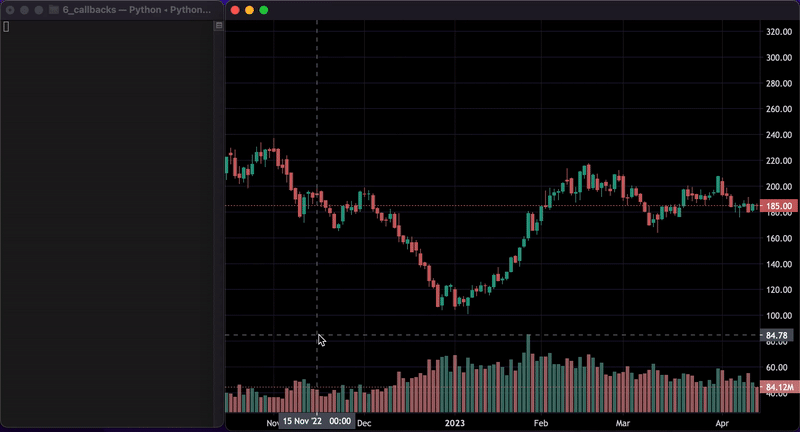Click the 320.00 price scale label
The height and width of the screenshot is (432, 800).
point(778,32)
